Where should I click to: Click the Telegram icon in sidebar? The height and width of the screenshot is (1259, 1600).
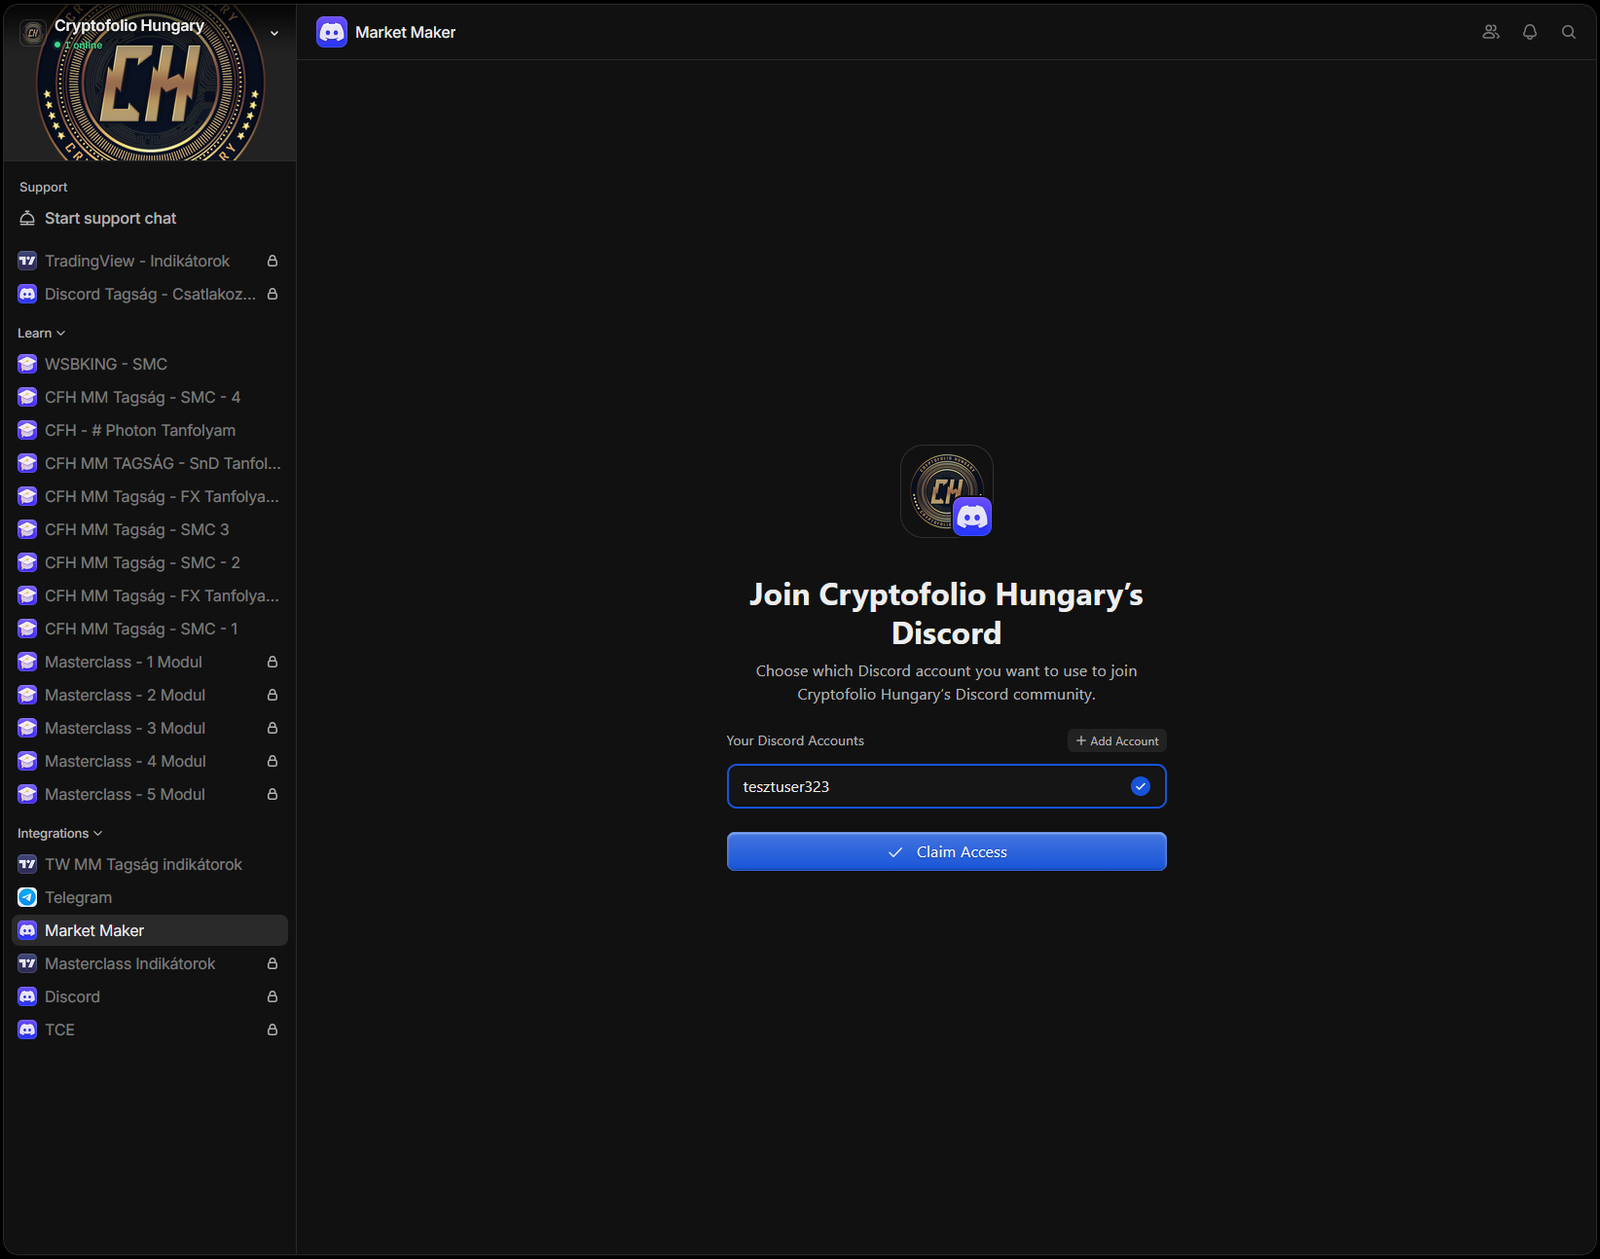(x=27, y=897)
